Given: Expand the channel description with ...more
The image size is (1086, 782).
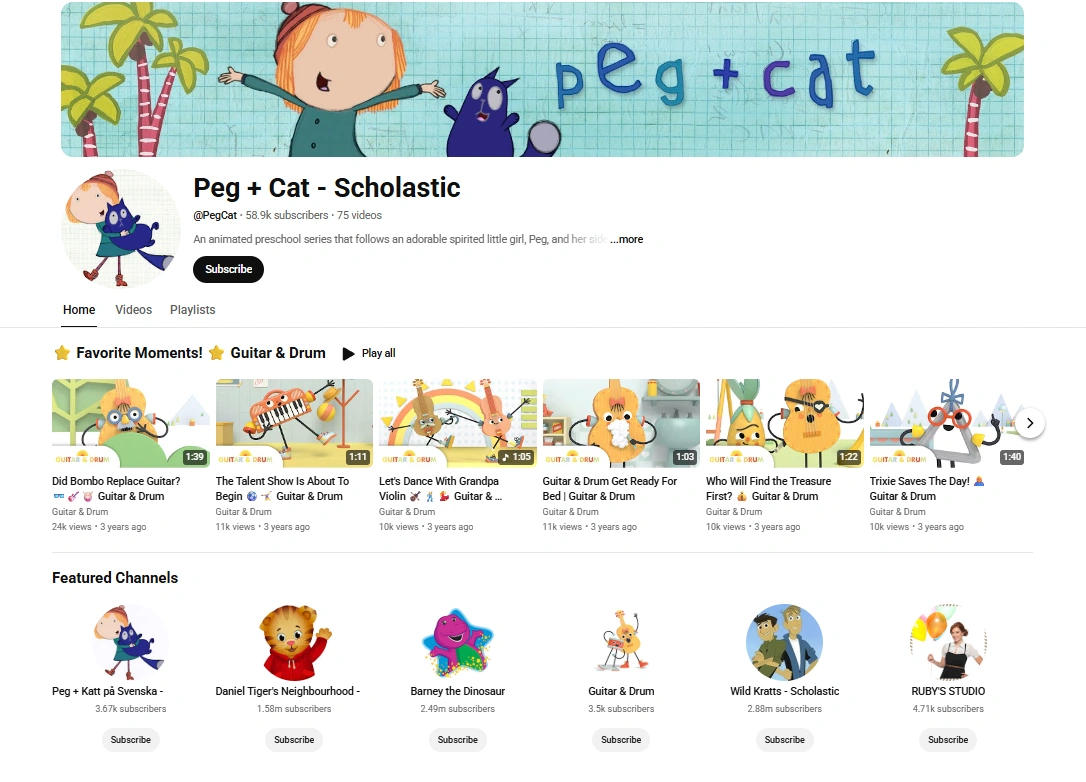Looking at the screenshot, I should coord(628,239).
